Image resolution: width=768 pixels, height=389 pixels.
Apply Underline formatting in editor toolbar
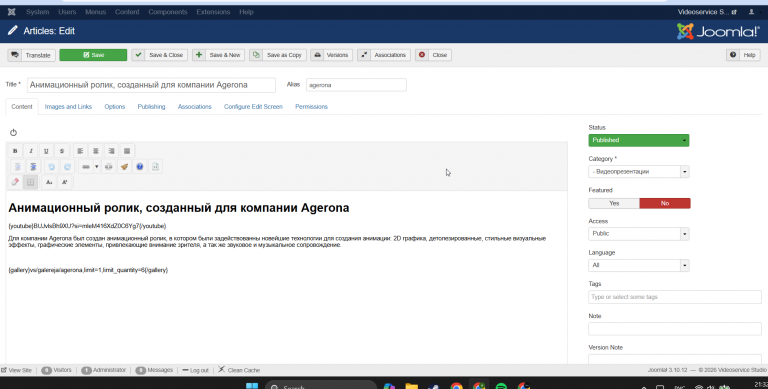(46, 151)
